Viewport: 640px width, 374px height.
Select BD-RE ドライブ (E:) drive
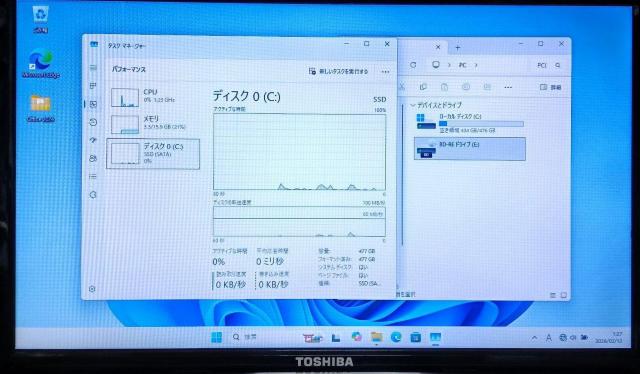(470, 149)
